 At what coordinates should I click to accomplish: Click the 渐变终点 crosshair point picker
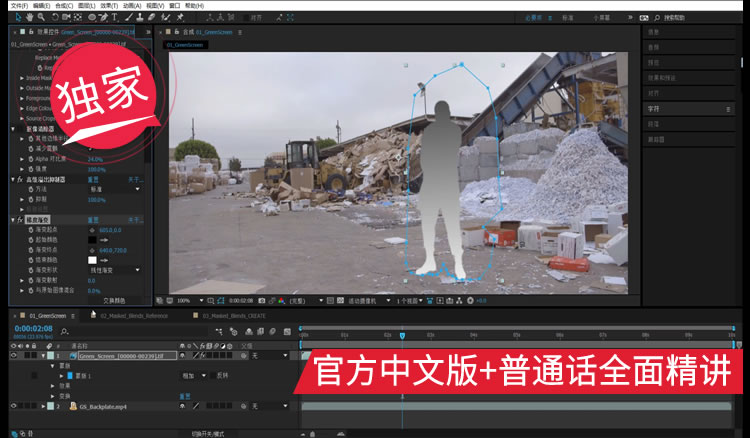click(92, 250)
